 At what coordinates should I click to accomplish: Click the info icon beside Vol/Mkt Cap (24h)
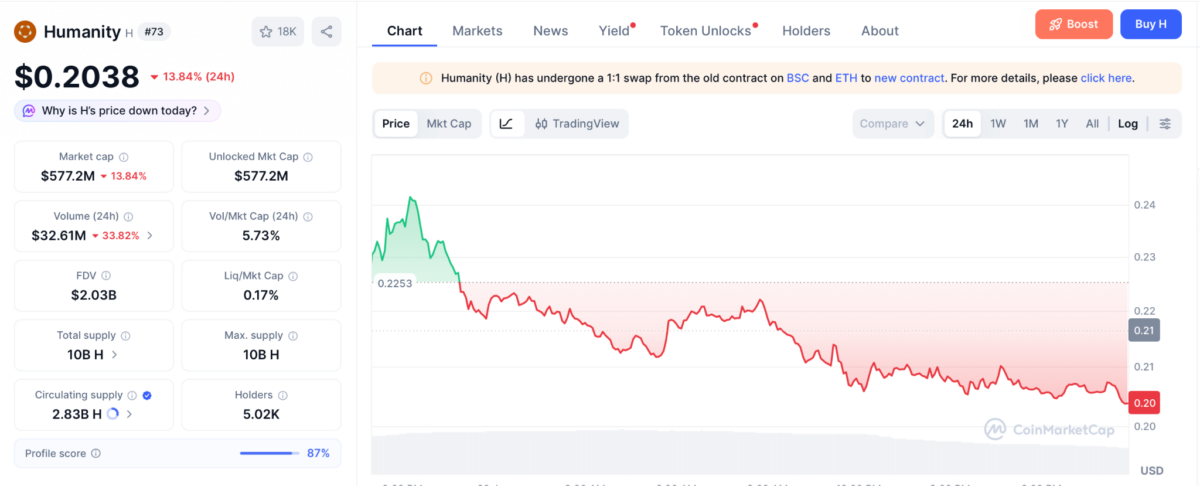pyautogui.click(x=308, y=216)
